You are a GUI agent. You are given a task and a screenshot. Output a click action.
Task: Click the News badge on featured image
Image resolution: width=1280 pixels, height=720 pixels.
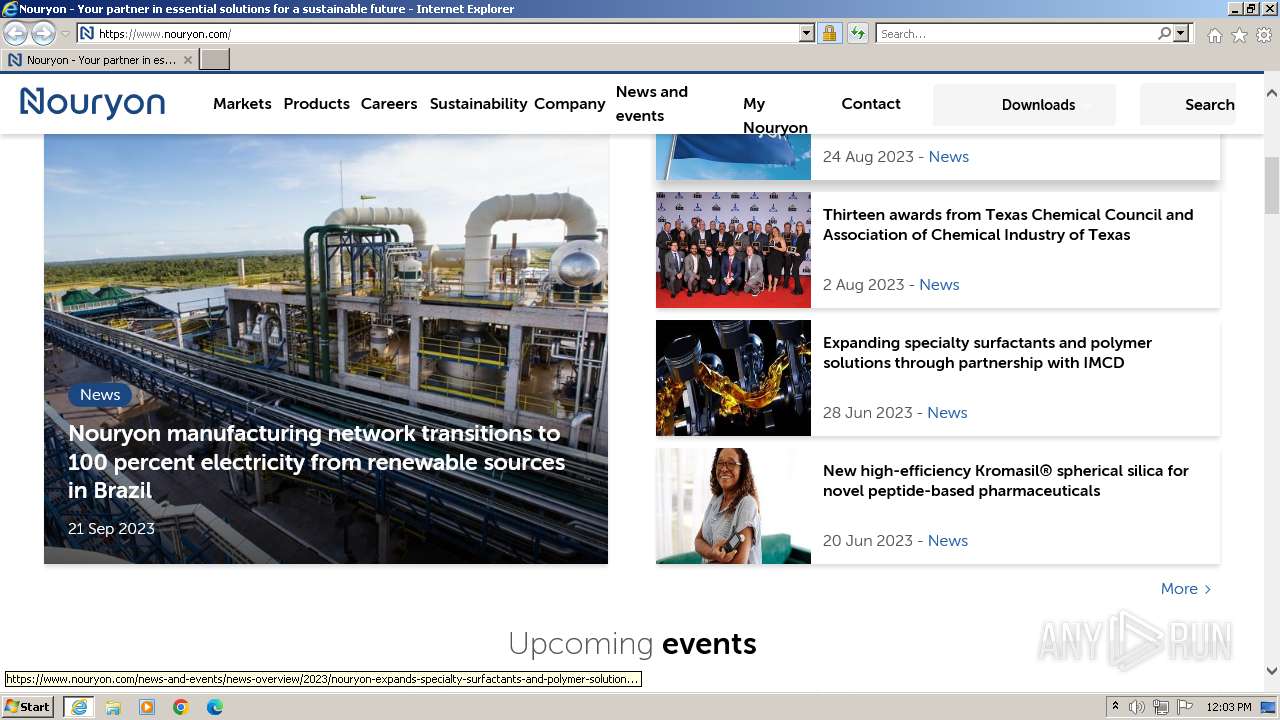(x=100, y=395)
